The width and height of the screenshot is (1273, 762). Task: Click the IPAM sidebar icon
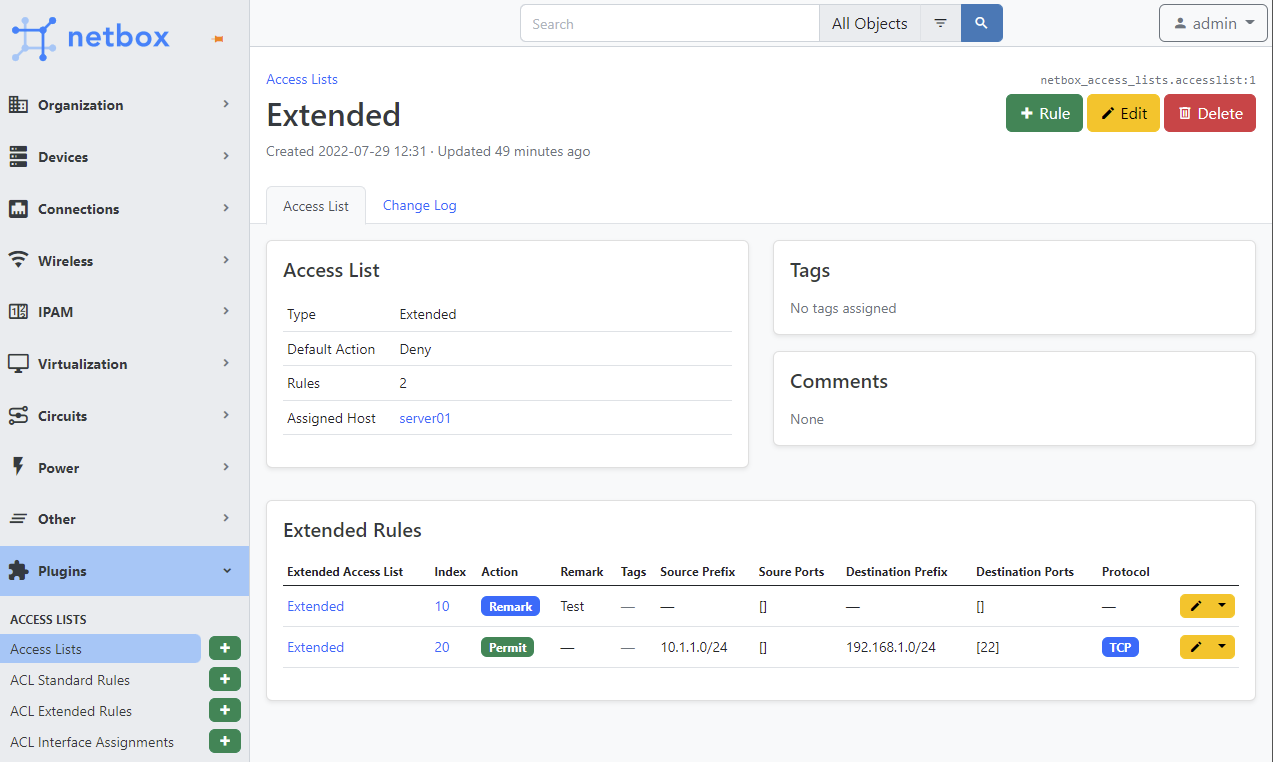pos(17,311)
